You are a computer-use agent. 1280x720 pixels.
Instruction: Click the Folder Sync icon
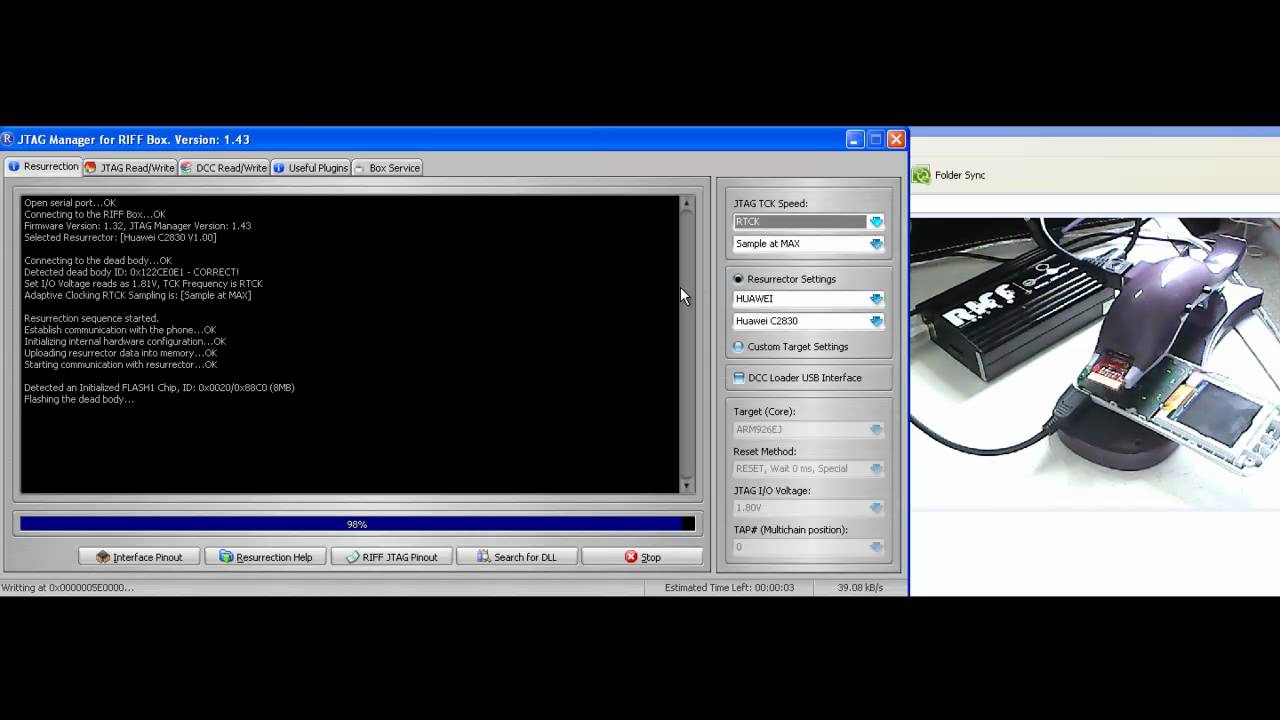921,175
